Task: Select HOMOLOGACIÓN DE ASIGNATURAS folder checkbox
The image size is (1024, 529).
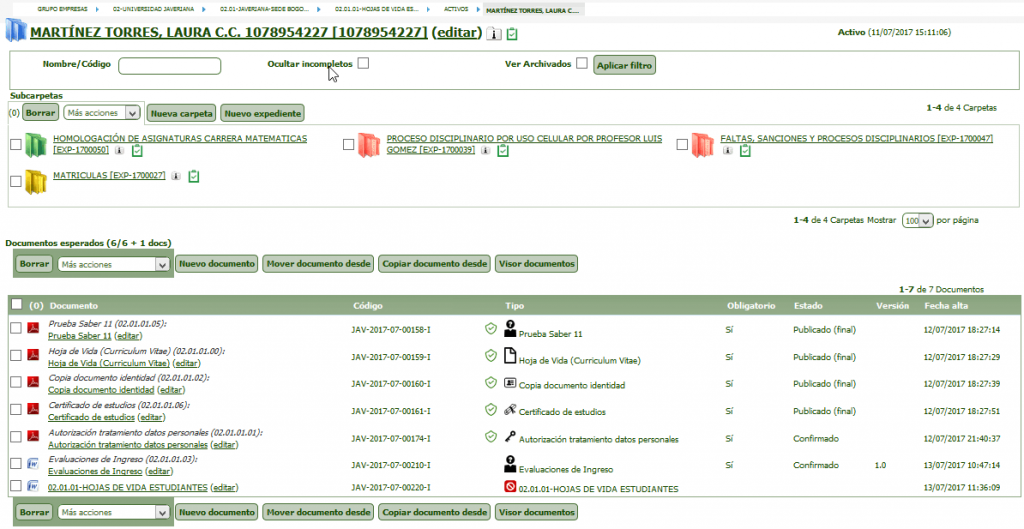Action: tap(16, 145)
